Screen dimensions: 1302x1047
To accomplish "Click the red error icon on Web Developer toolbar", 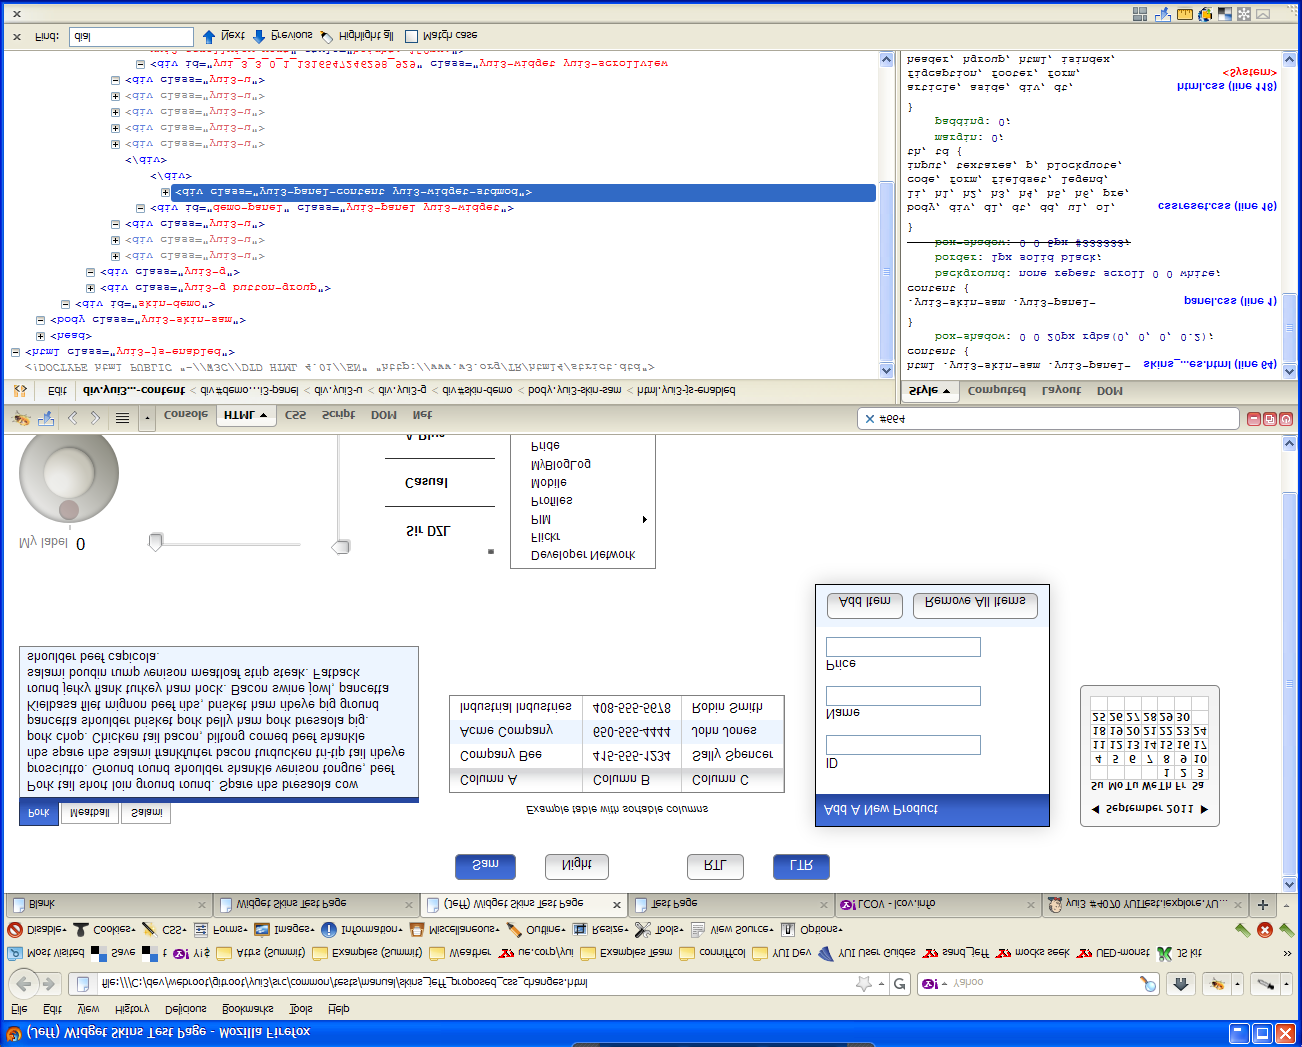I will pyautogui.click(x=1264, y=929).
